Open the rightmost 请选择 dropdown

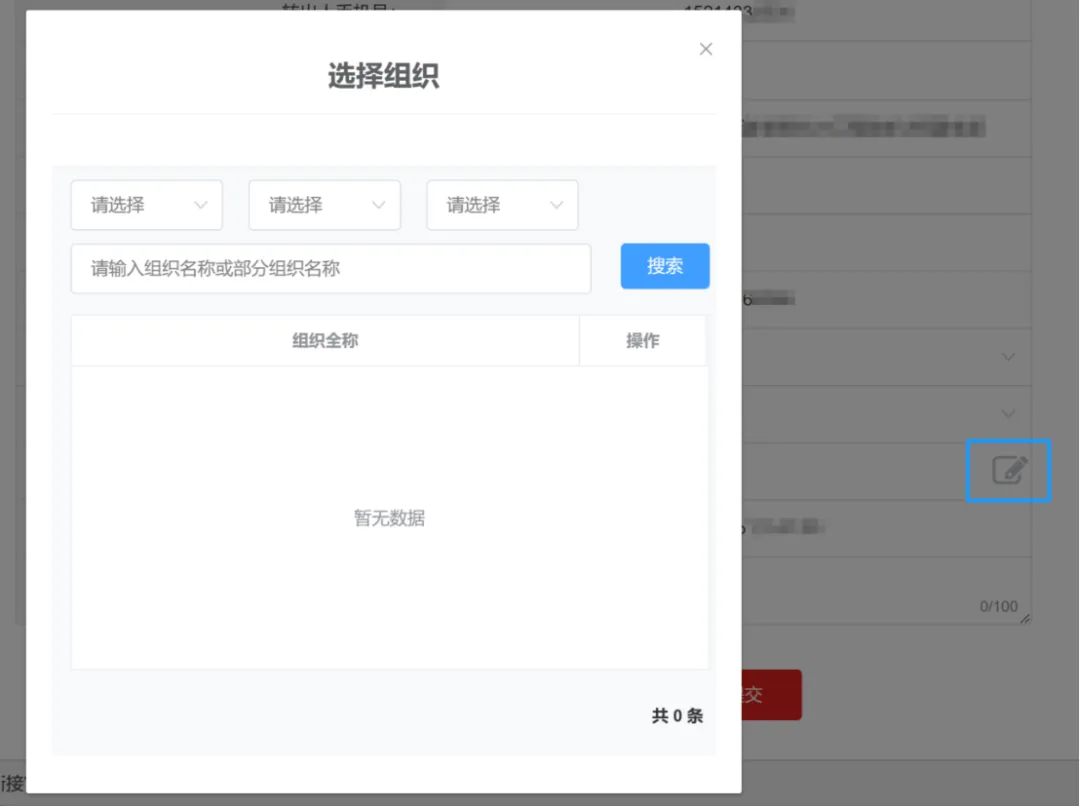[502, 205]
